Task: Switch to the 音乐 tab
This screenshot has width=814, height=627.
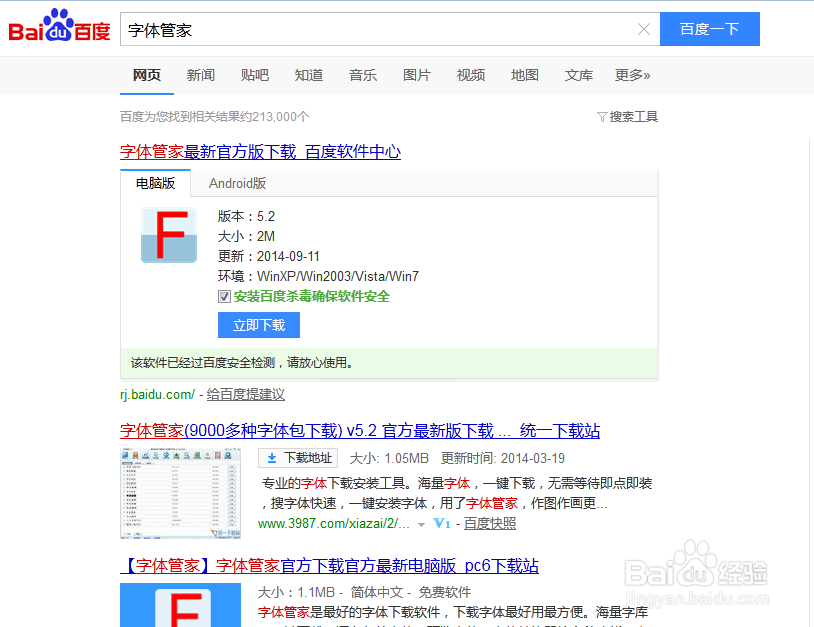Action: click(x=362, y=75)
